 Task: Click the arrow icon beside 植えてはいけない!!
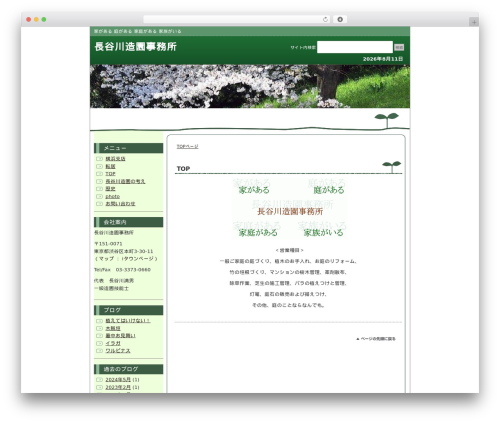[x=99, y=321]
